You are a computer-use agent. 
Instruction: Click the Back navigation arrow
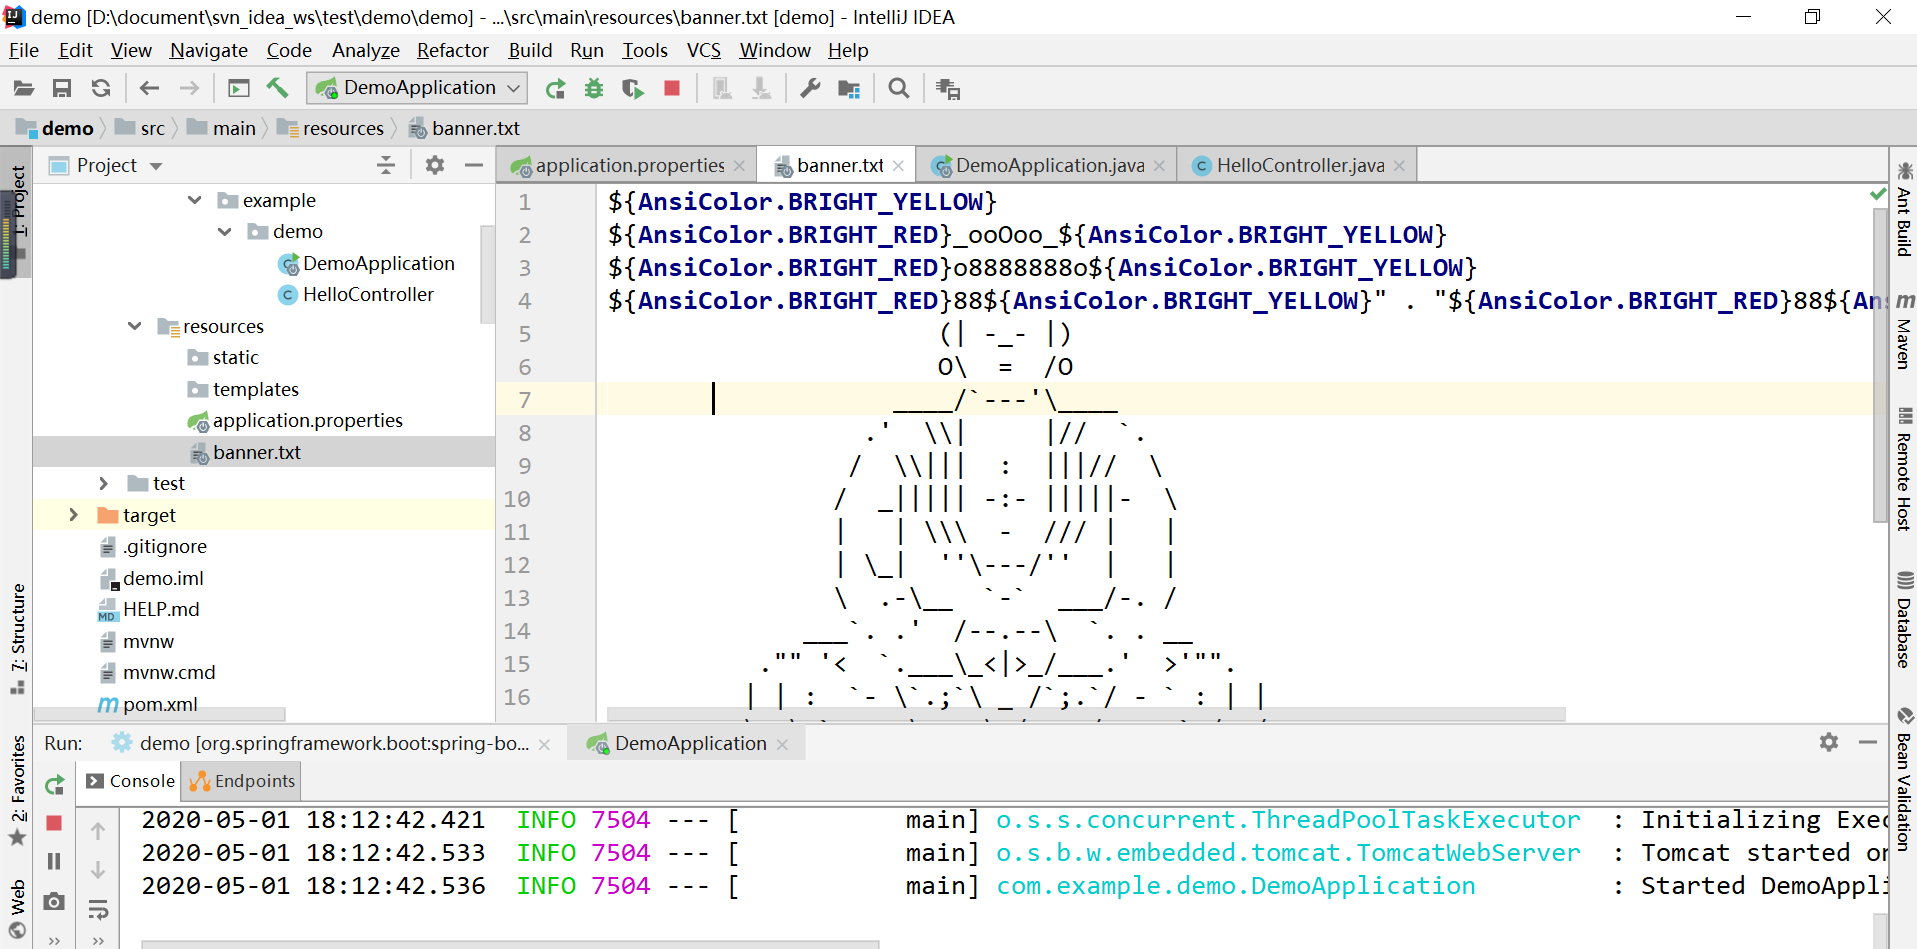[x=149, y=89]
